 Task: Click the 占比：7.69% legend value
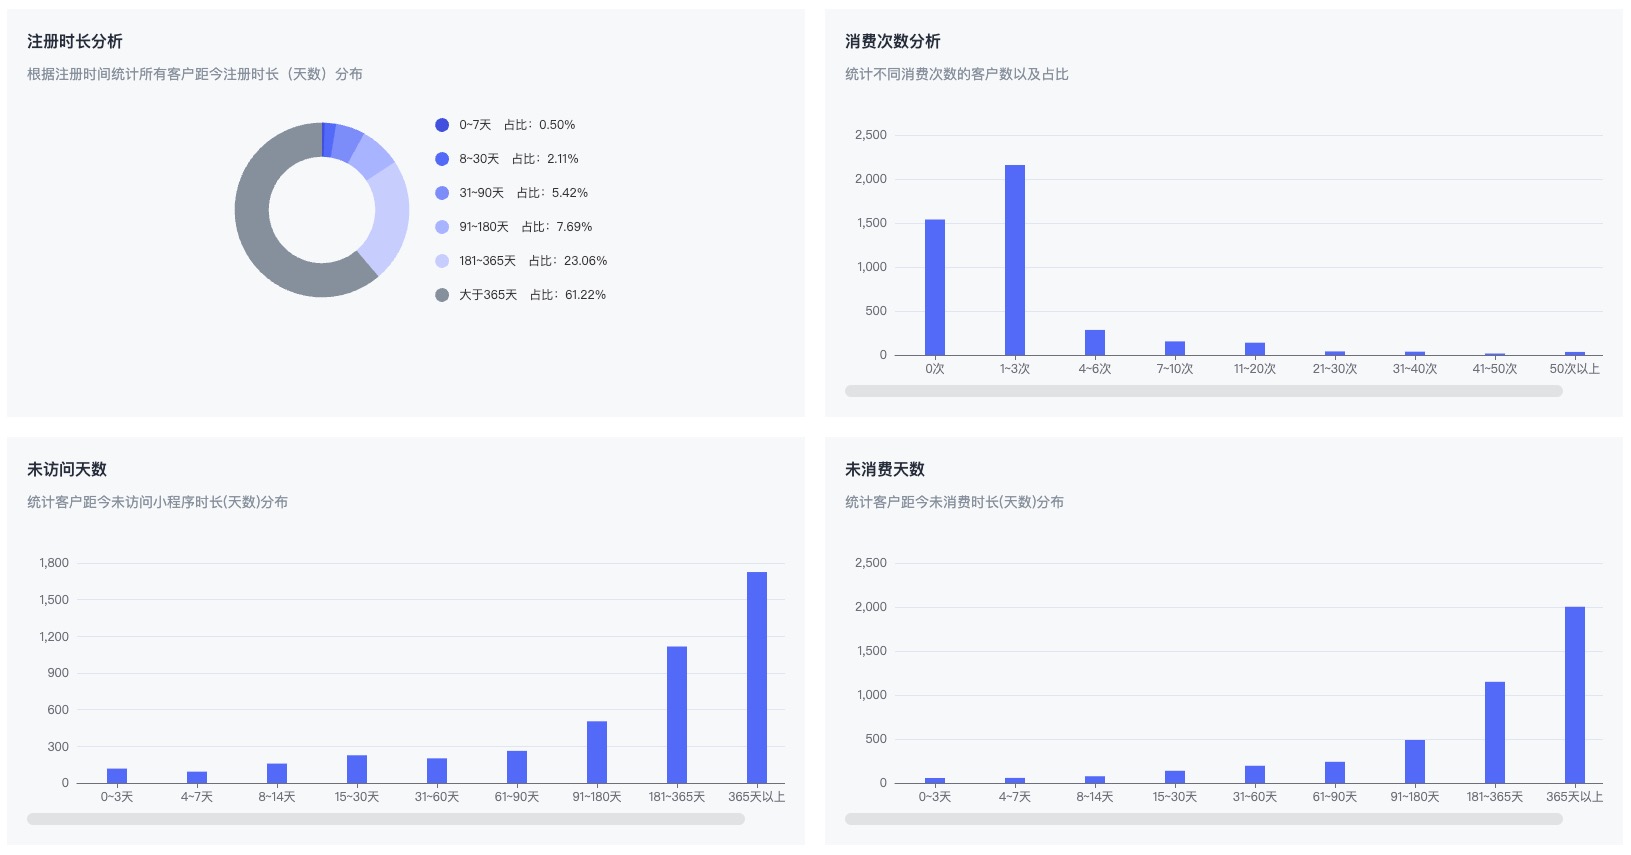pos(557,227)
